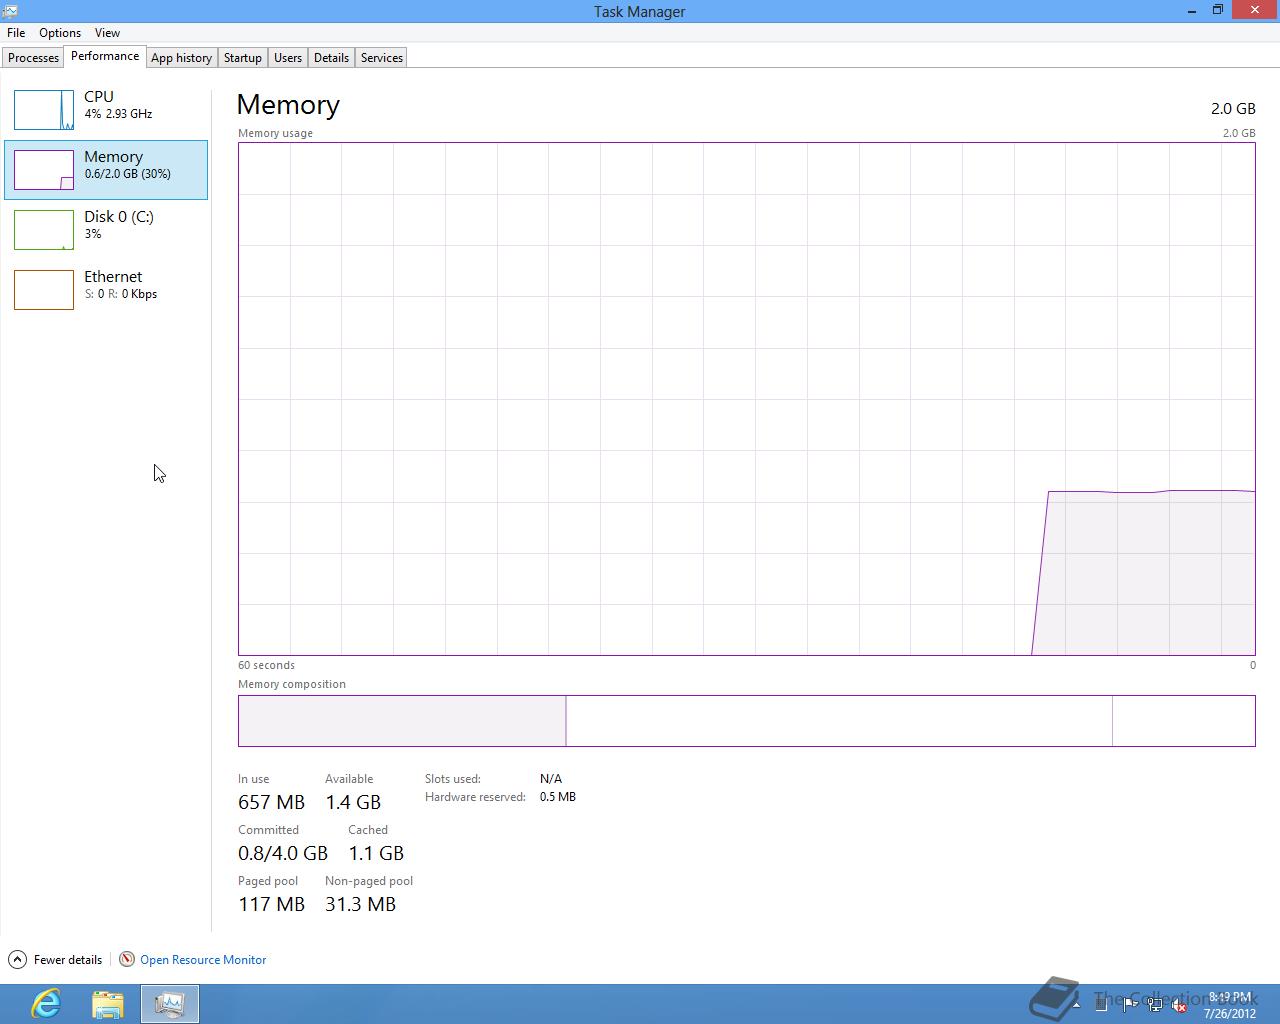Click the Cached 1.1 GB value

pyautogui.click(x=376, y=853)
